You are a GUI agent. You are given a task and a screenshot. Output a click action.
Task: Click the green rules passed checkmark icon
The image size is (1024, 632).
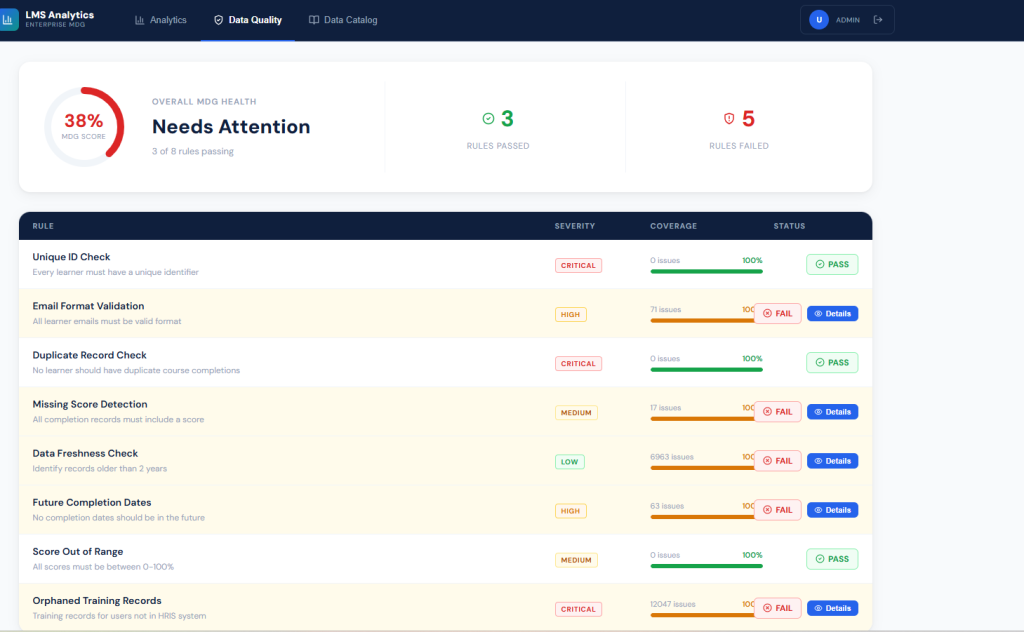[488, 119]
